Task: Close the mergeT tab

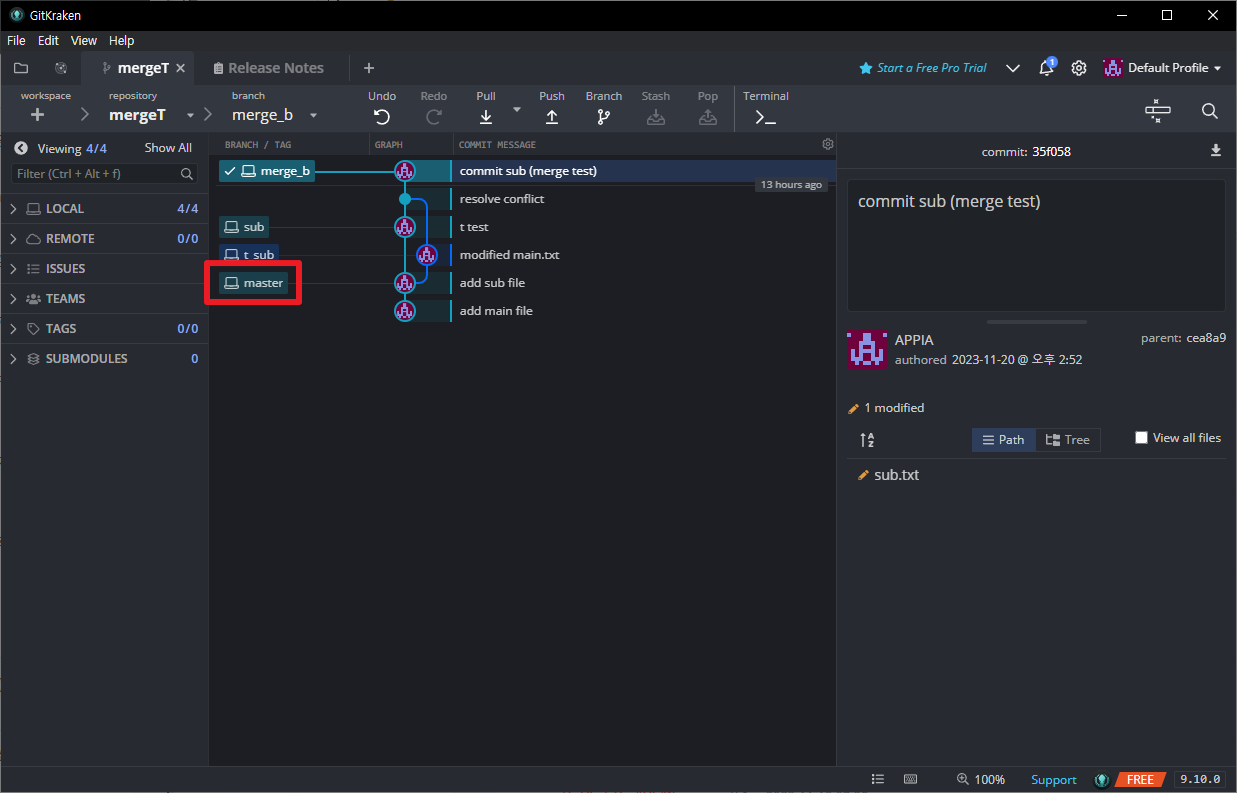Action: [x=181, y=68]
